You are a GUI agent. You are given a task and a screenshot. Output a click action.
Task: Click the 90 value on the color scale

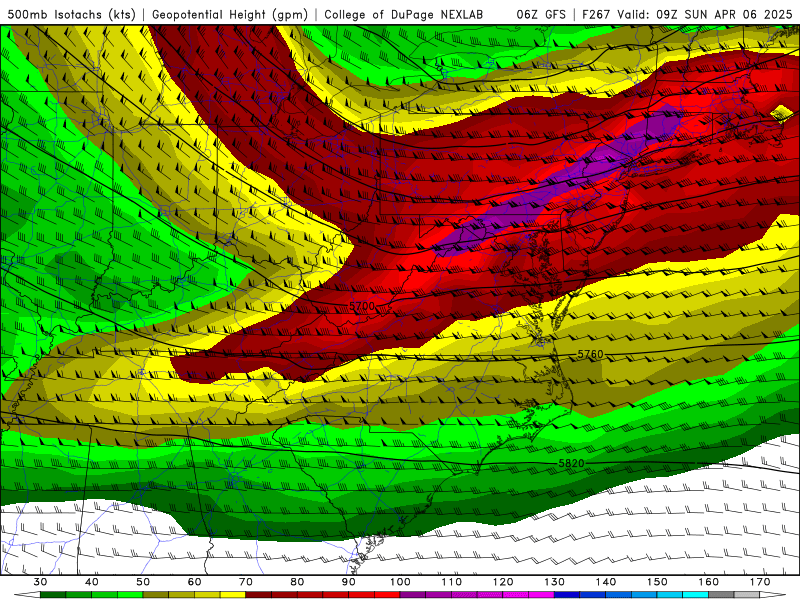point(349,582)
